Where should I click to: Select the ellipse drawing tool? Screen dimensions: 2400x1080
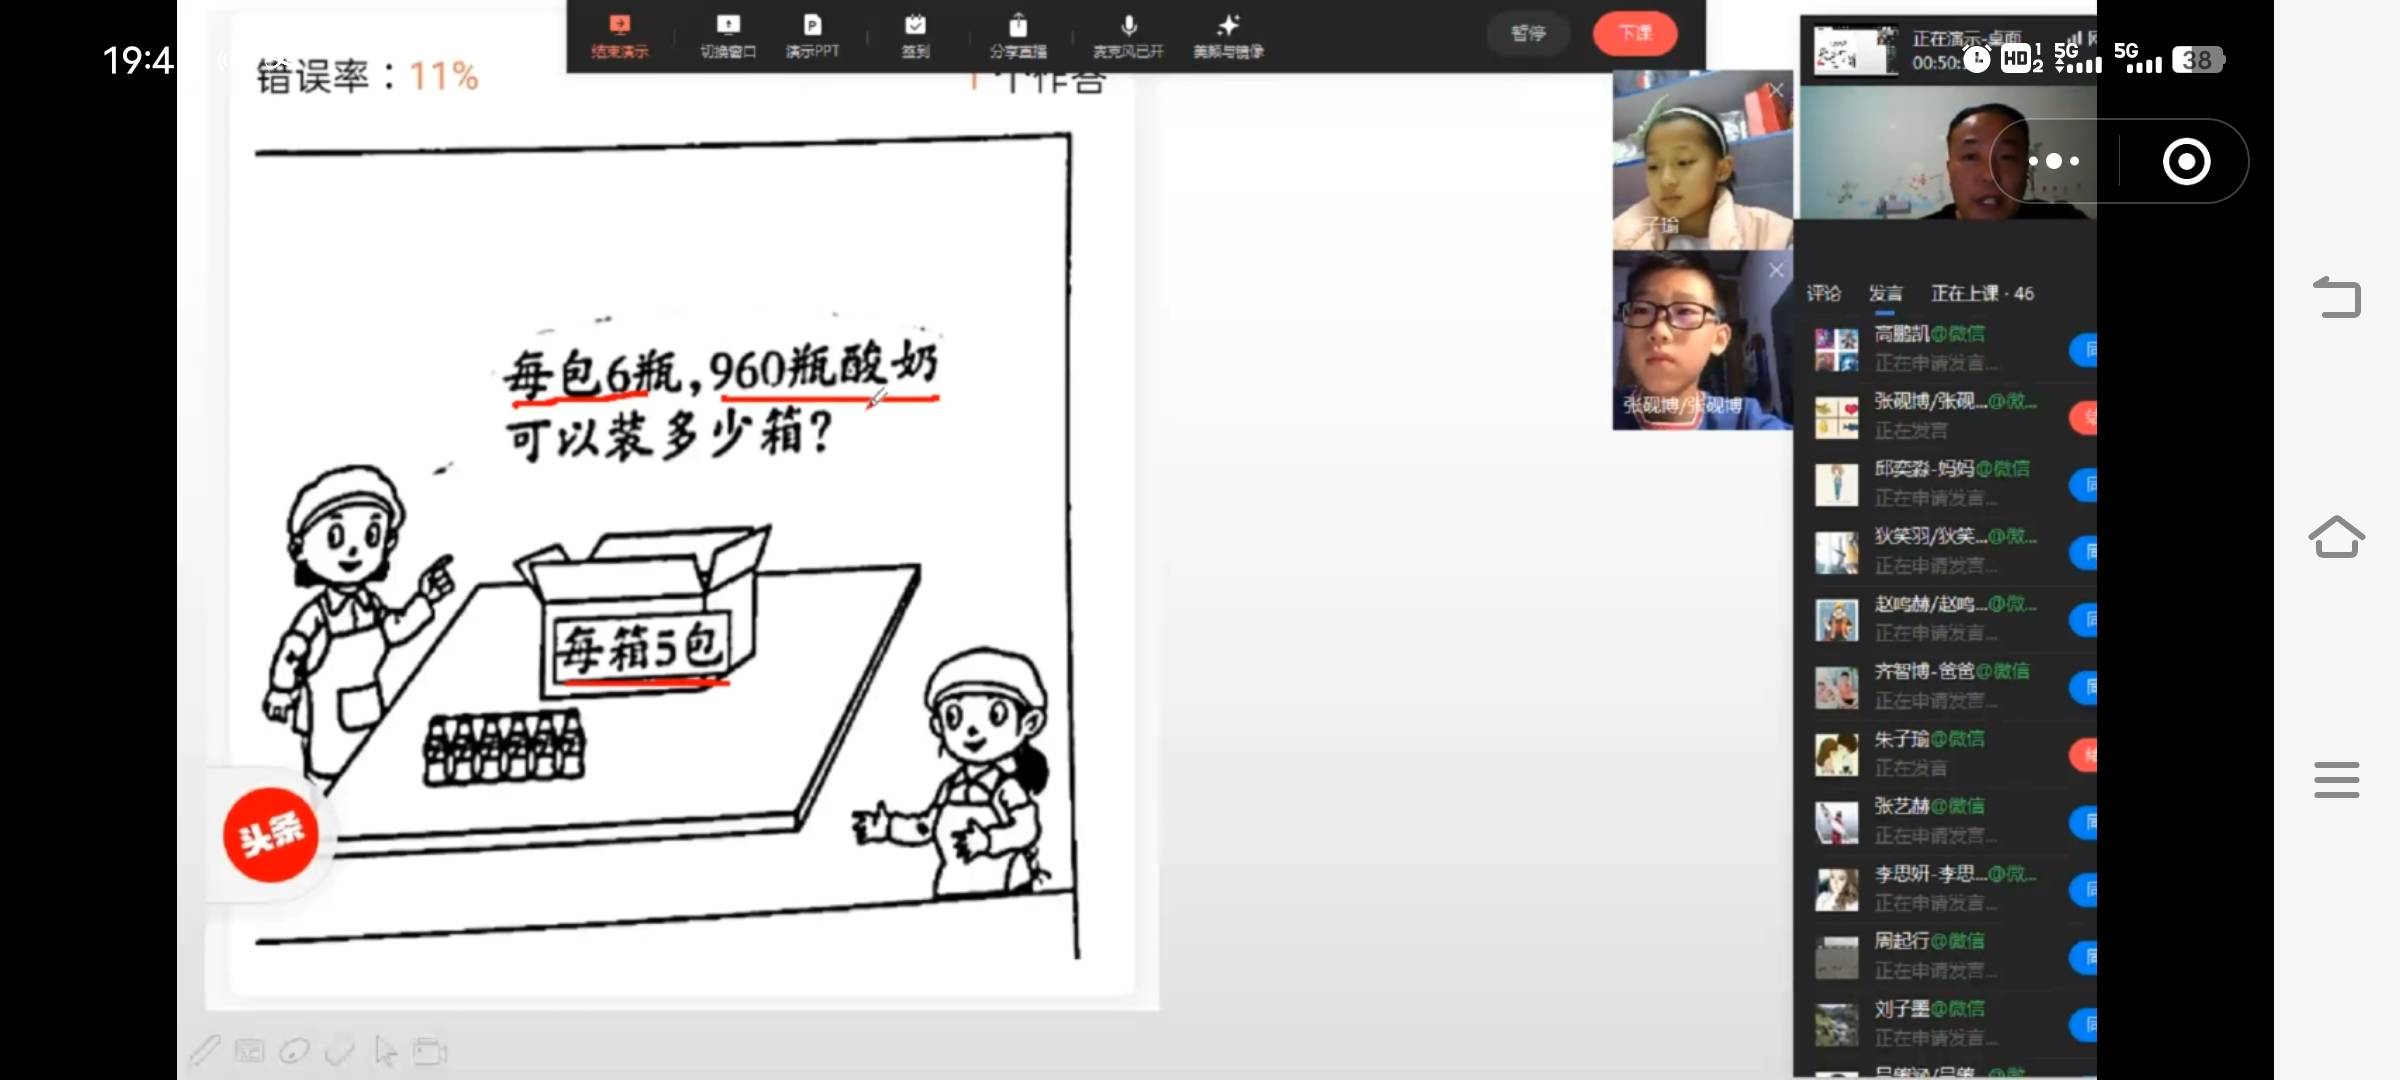[x=295, y=1050]
